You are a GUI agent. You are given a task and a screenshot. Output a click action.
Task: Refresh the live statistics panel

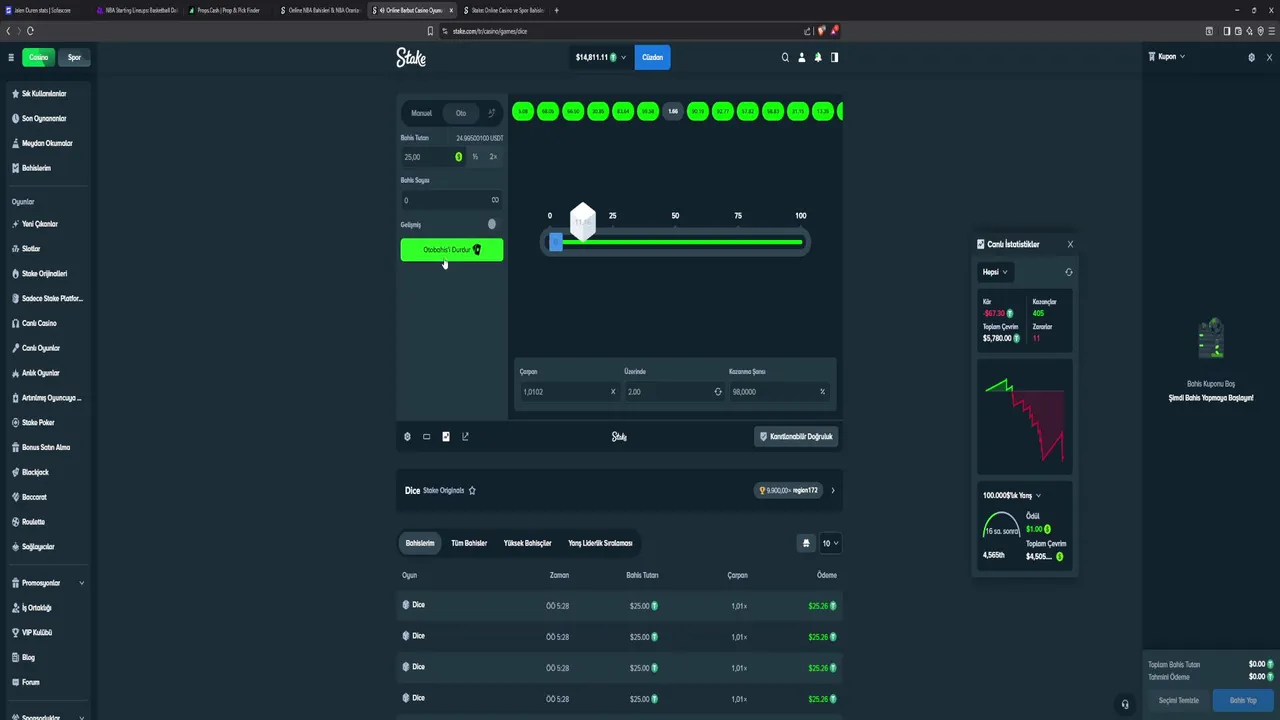[x=1069, y=272]
